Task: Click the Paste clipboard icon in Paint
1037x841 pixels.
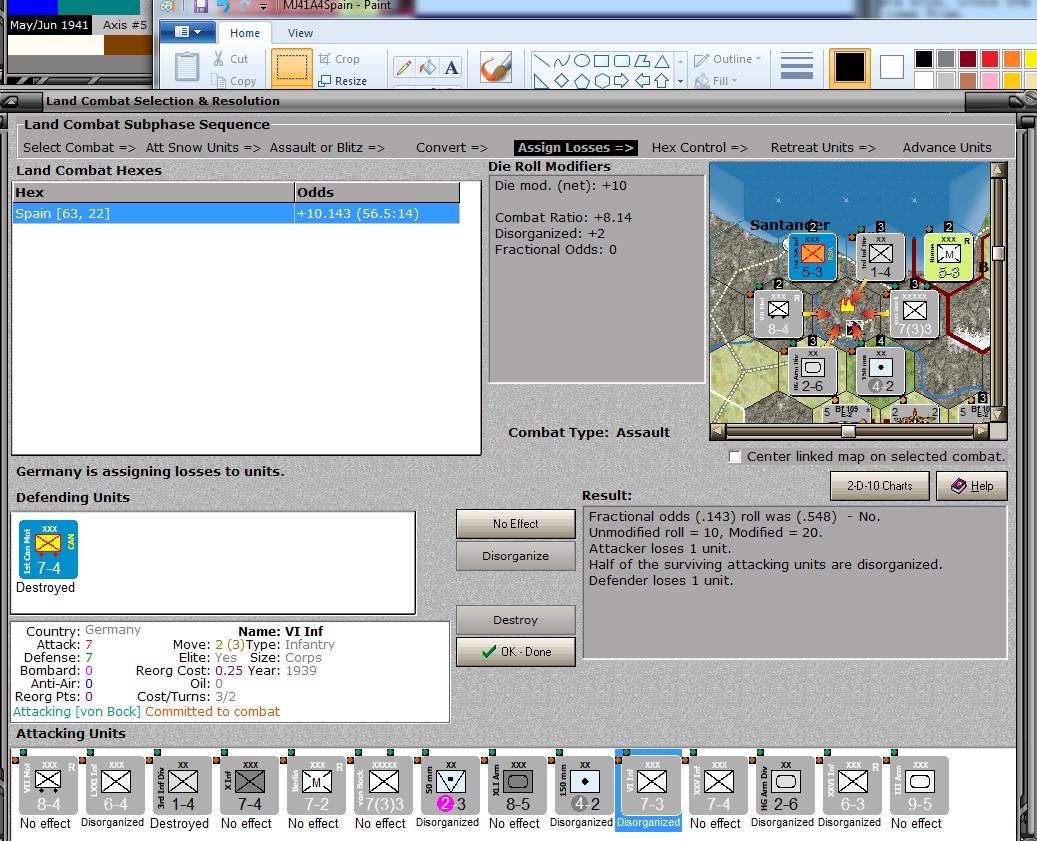Action: click(x=187, y=67)
